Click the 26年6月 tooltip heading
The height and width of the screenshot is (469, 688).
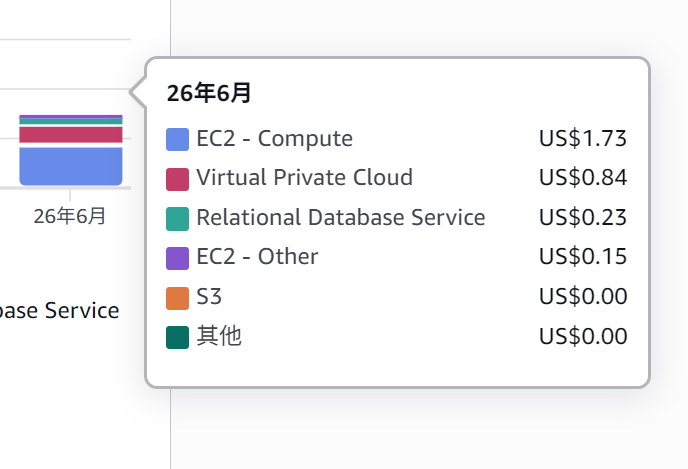pyautogui.click(x=209, y=93)
